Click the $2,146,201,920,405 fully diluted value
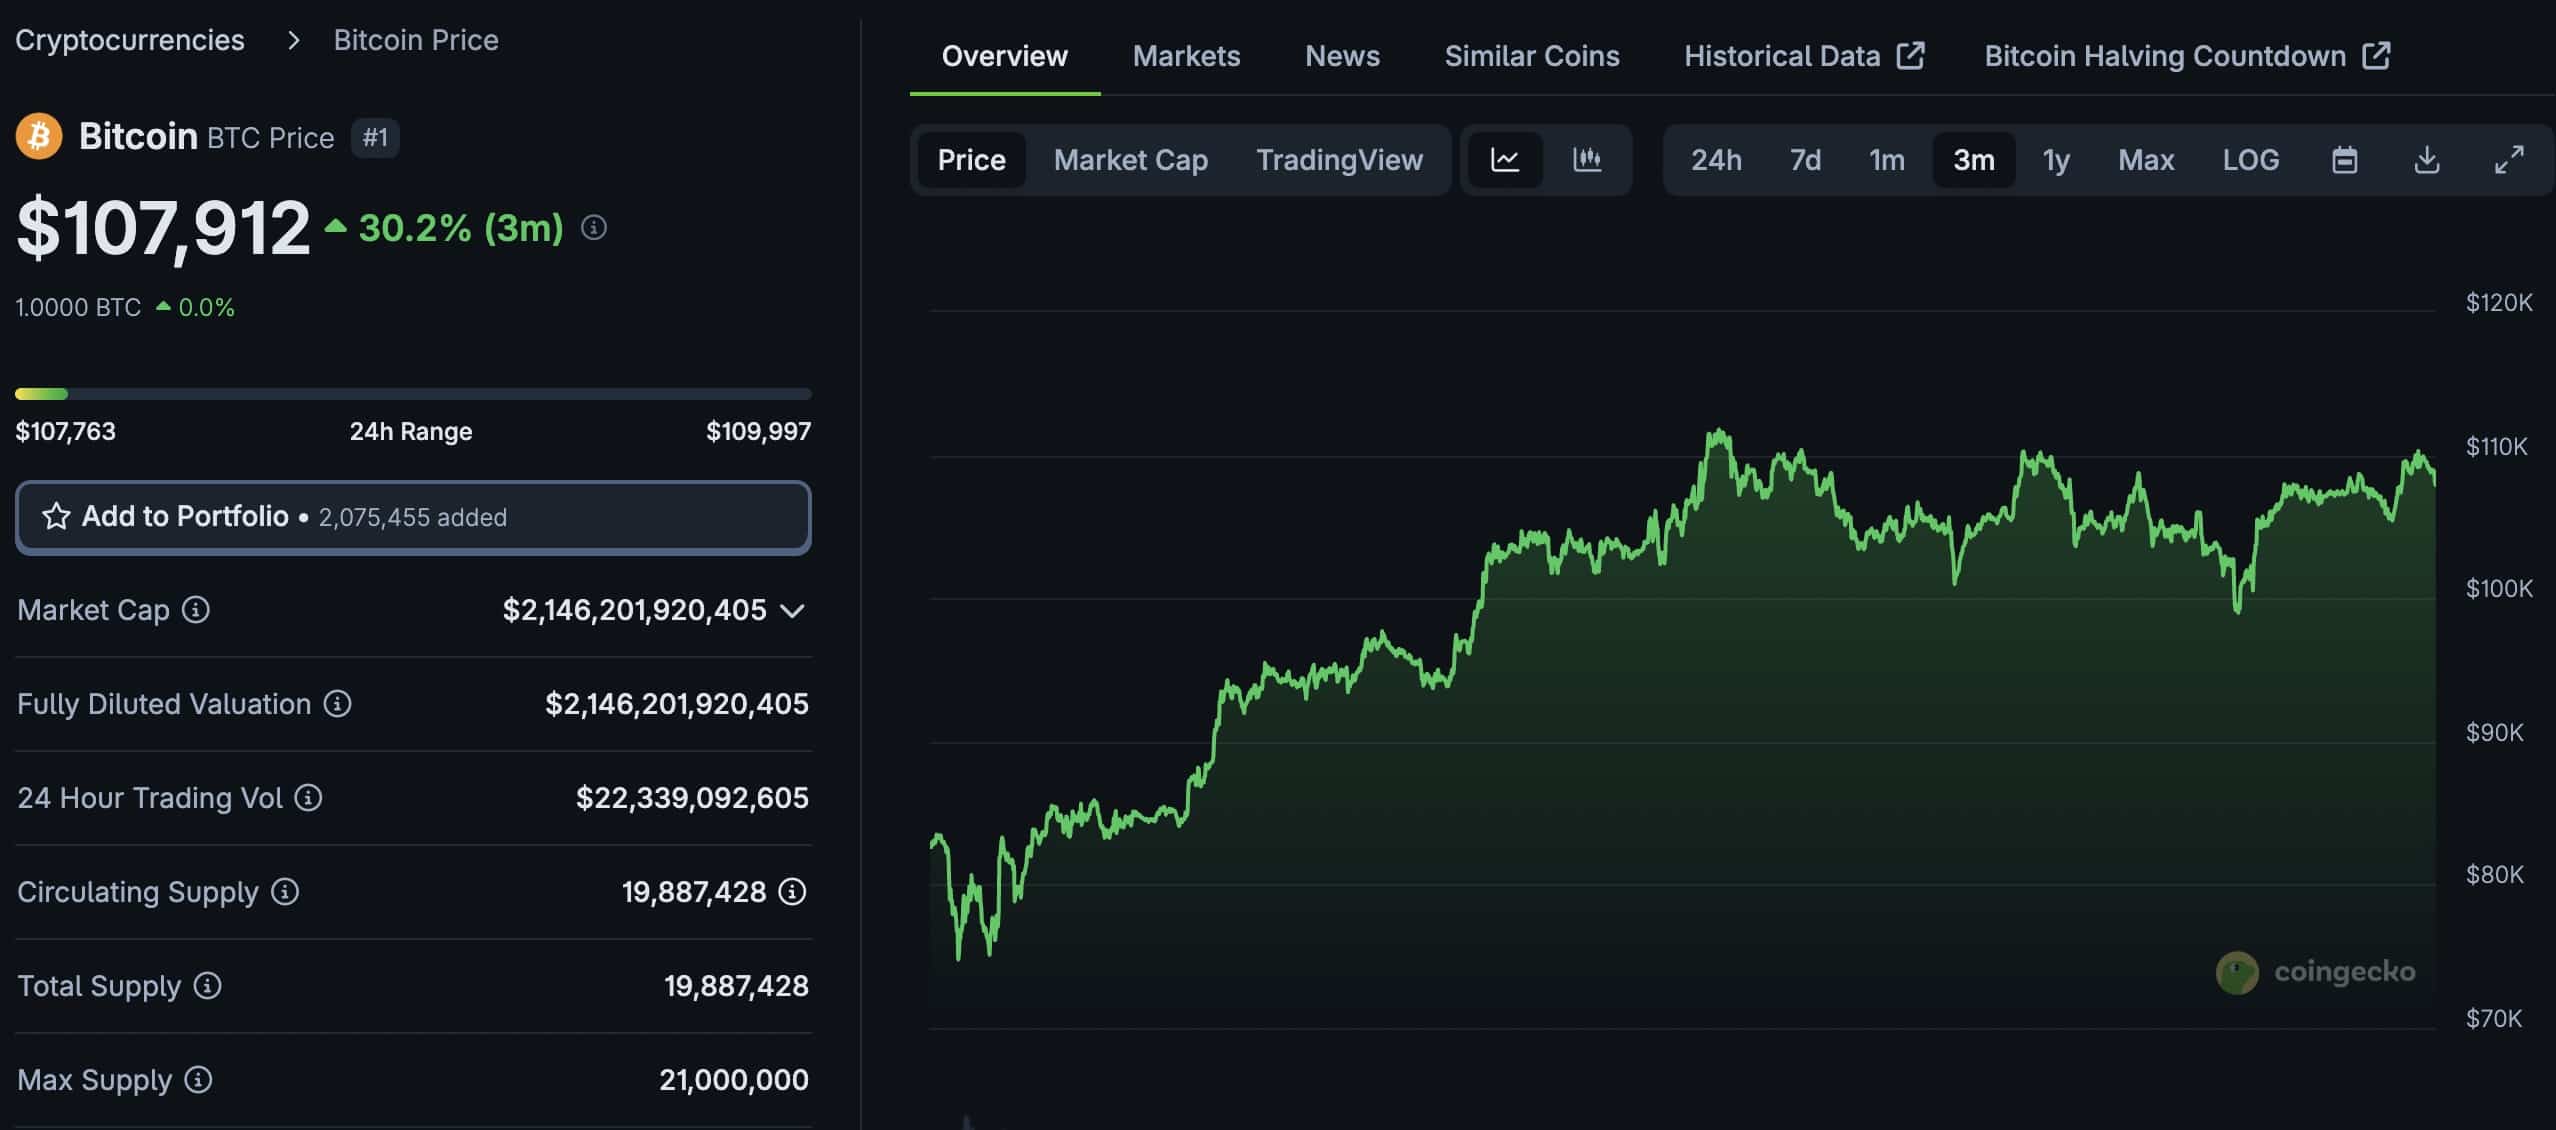Image resolution: width=2556 pixels, height=1130 pixels. click(676, 704)
